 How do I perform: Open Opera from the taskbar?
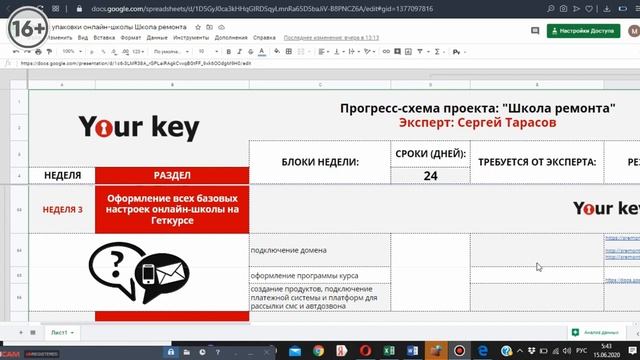pyautogui.click(x=365, y=351)
